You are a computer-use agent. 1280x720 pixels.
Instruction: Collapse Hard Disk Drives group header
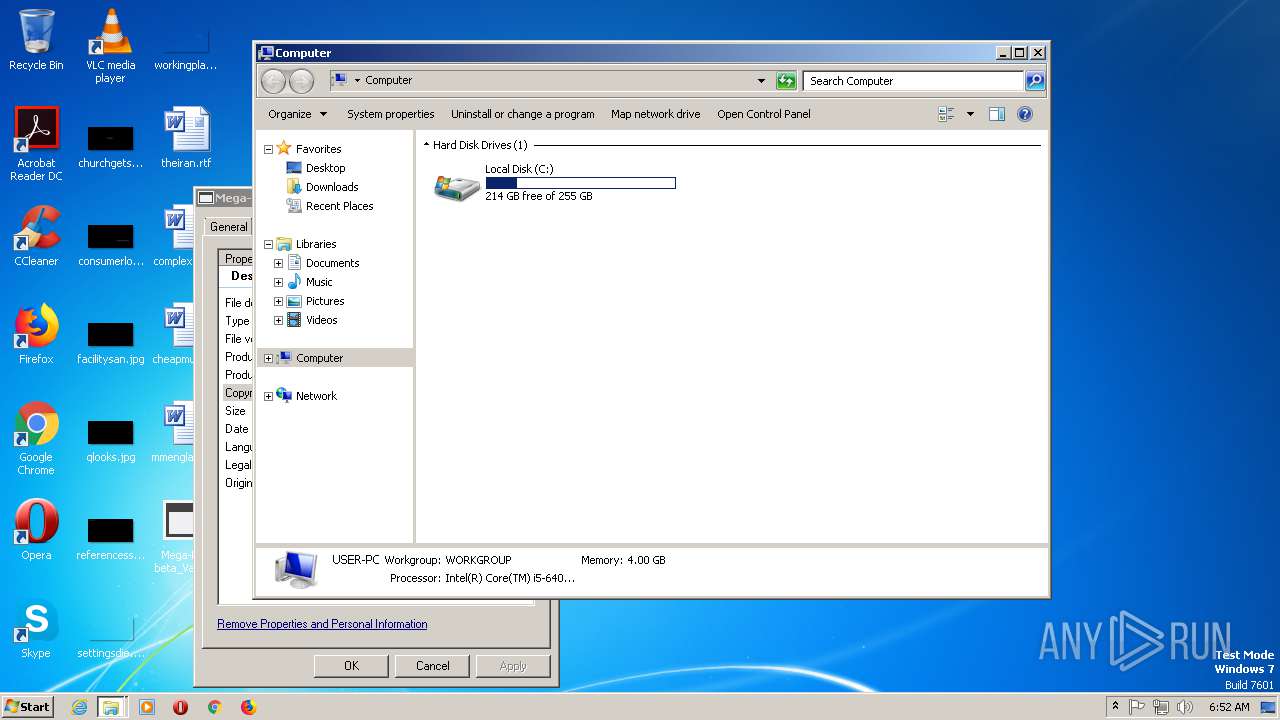[x=428, y=145]
